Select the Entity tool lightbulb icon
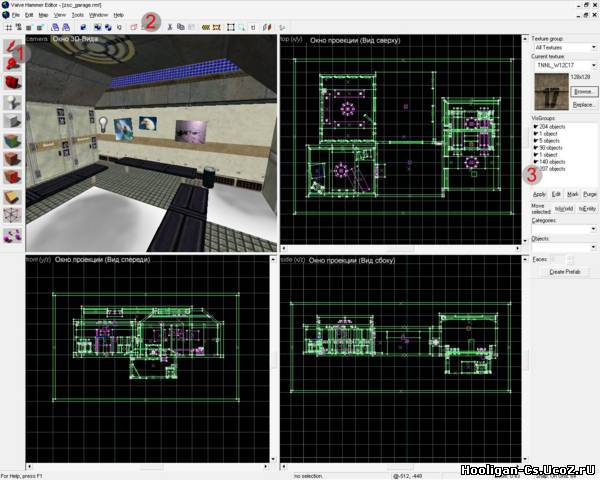 click(x=12, y=103)
